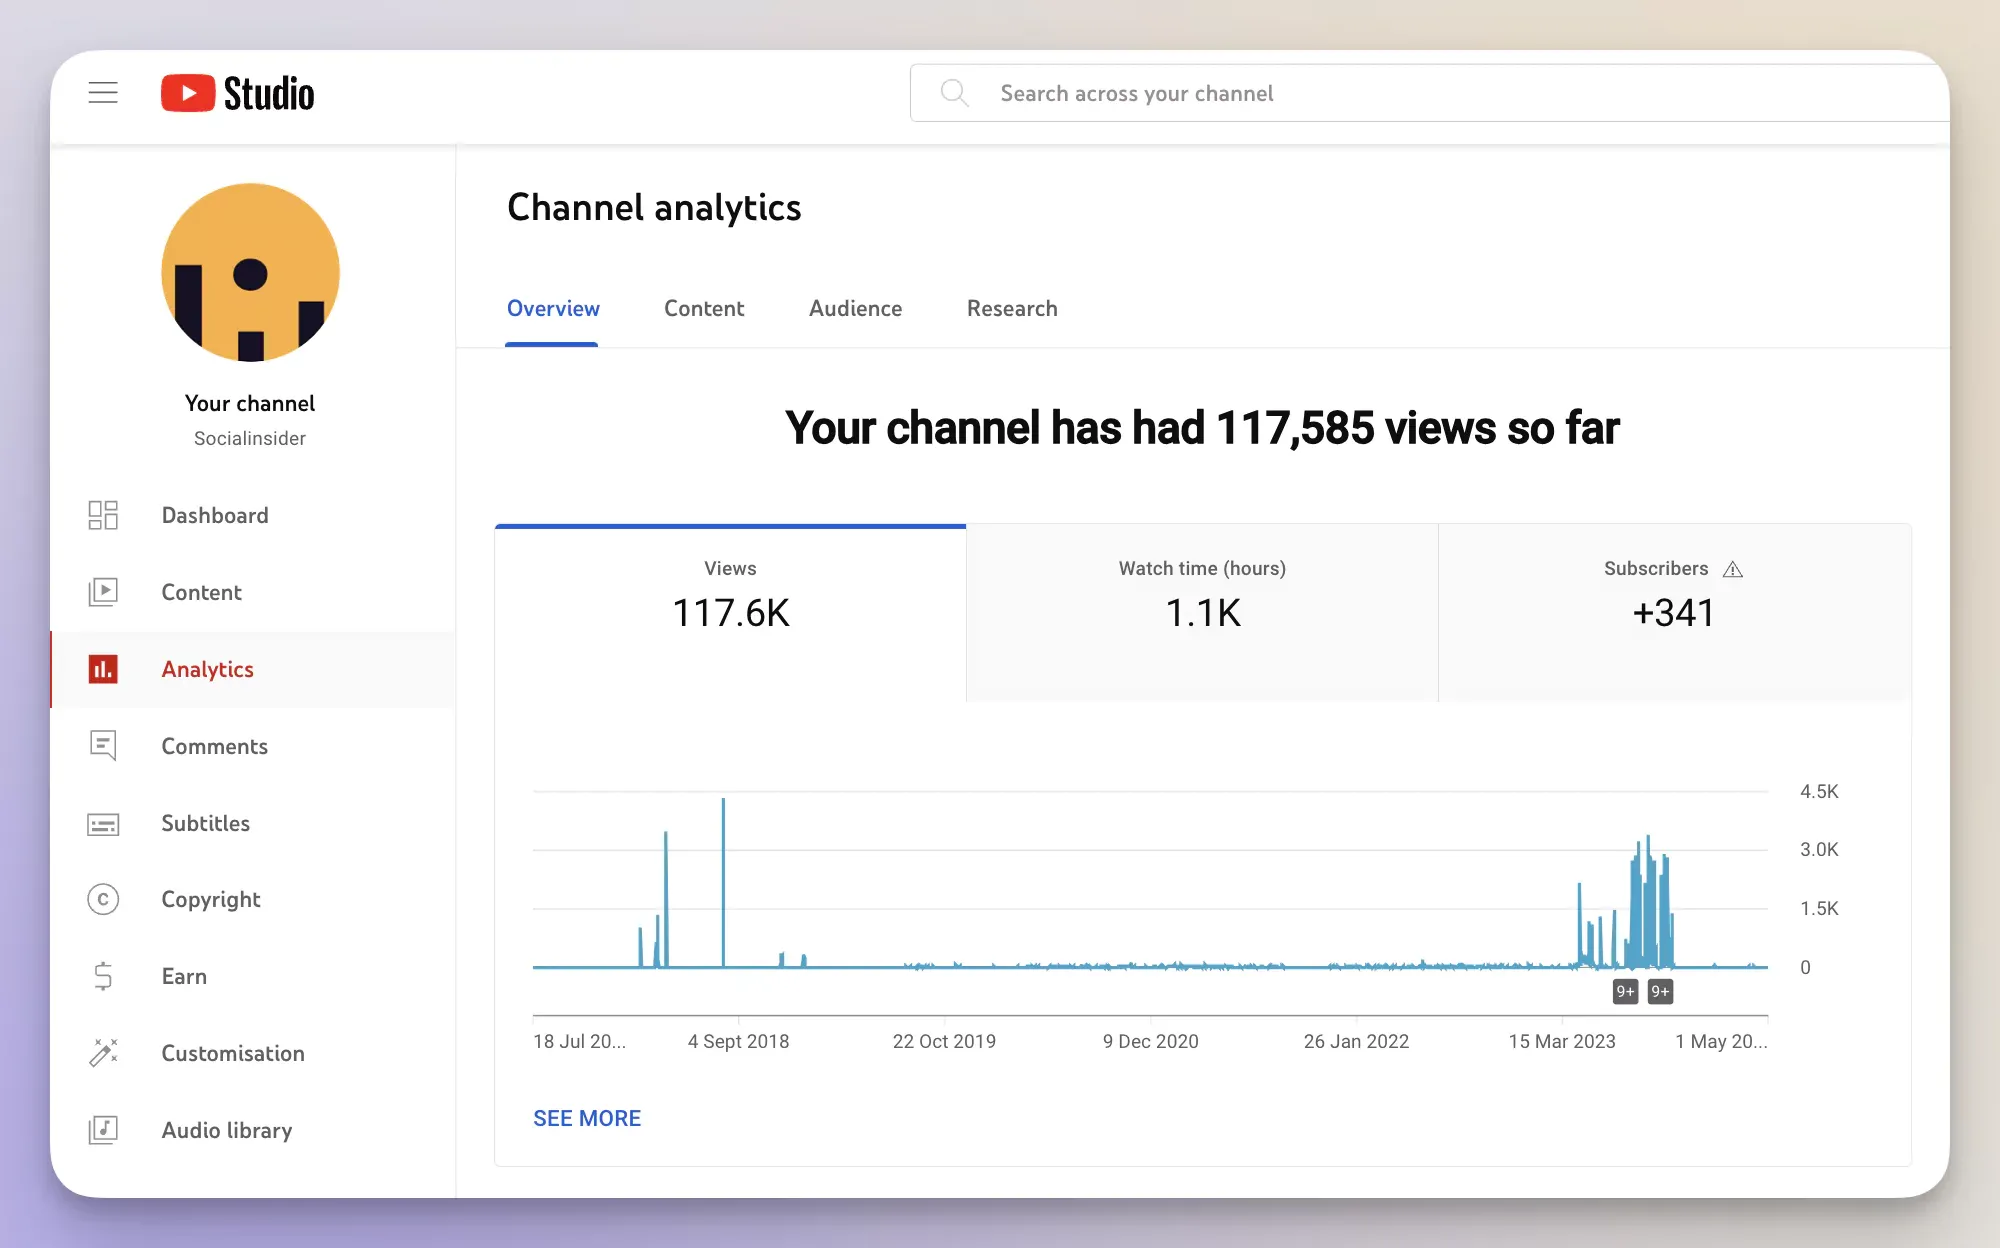Screen dimensions: 2000x1248
Task: Click the 1.5K y-axis value
Action: (x=1819, y=908)
